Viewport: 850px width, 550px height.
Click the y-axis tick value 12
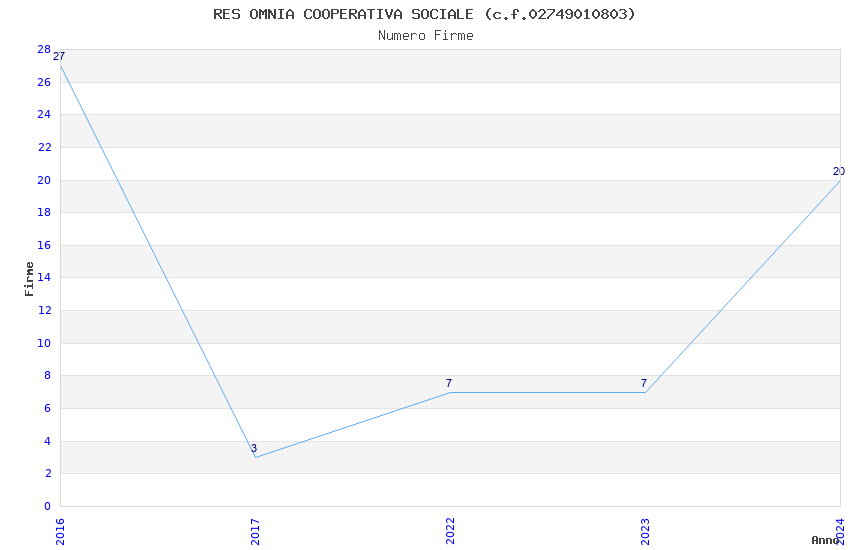[44, 310]
